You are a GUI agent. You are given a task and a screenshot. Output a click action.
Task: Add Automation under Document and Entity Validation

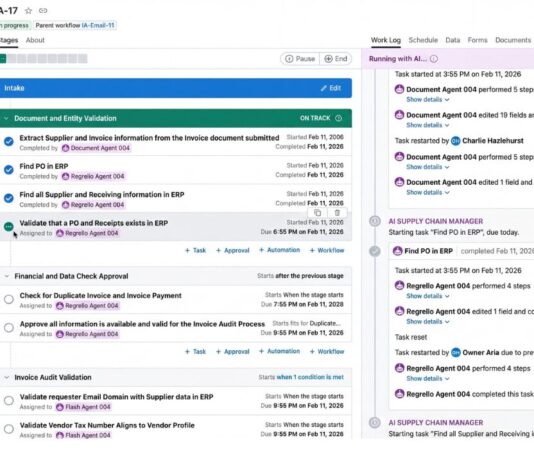280,250
